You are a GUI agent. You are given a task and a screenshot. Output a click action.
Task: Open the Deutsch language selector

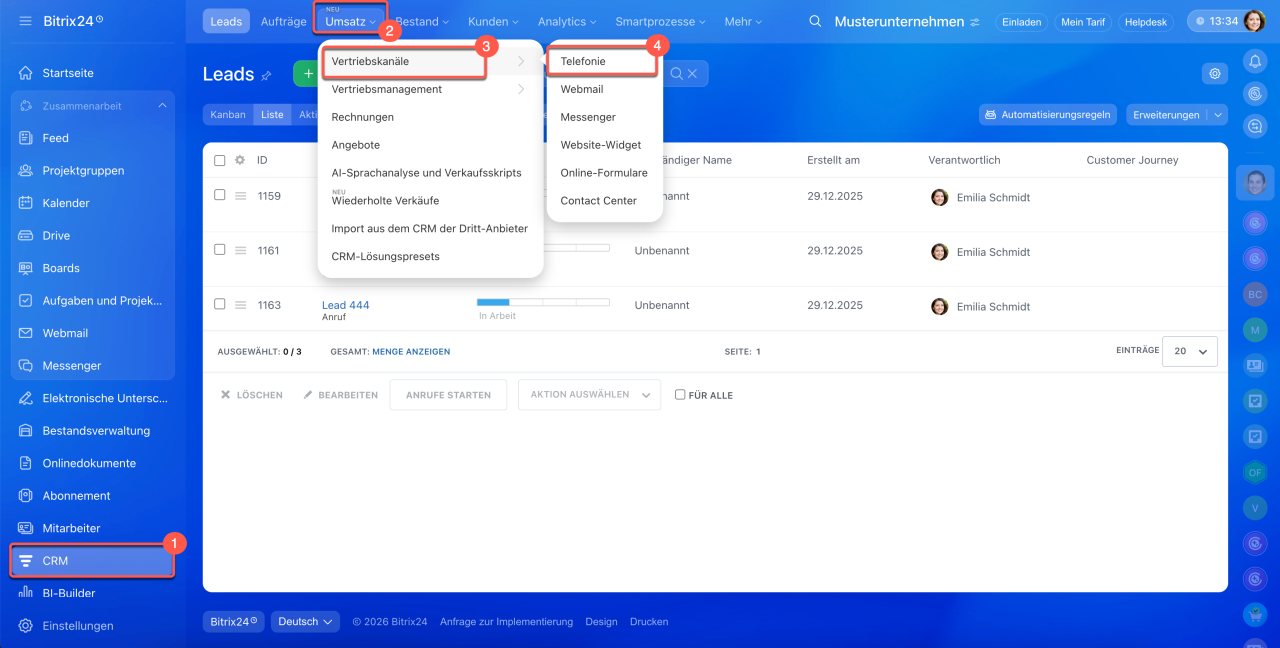(305, 621)
